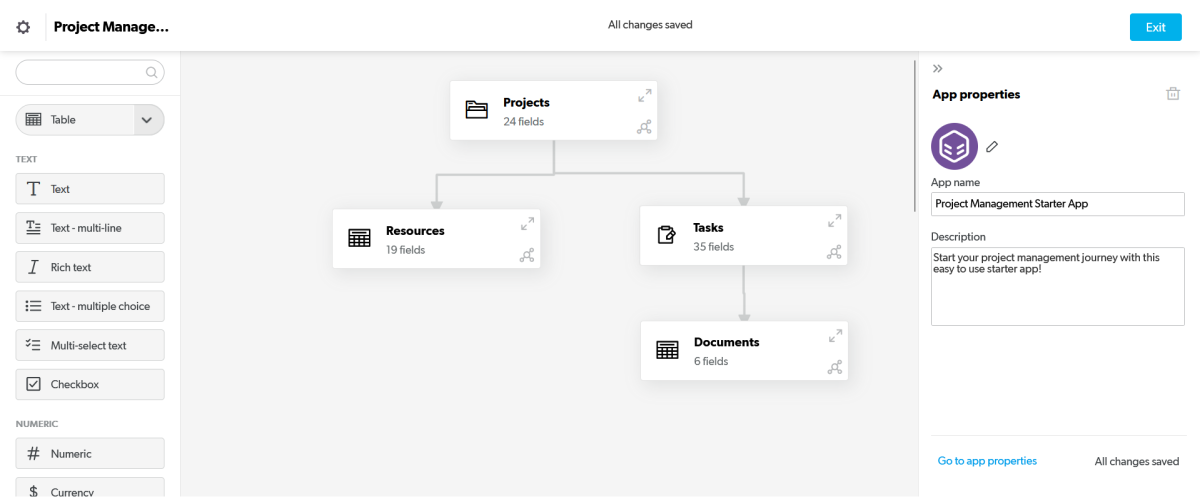Collapse the App properties panel
The width and height of the screenshot is (1200, 499).
click(938, 69)
